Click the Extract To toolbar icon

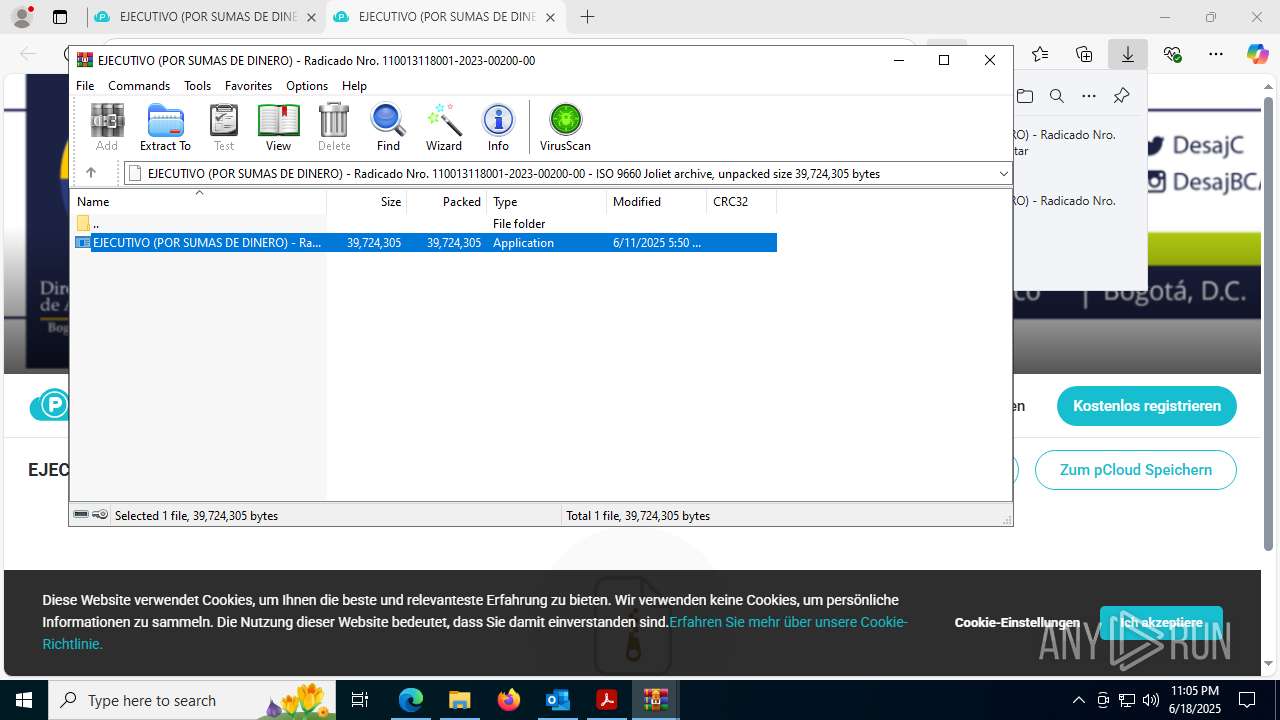coord(165,127)
